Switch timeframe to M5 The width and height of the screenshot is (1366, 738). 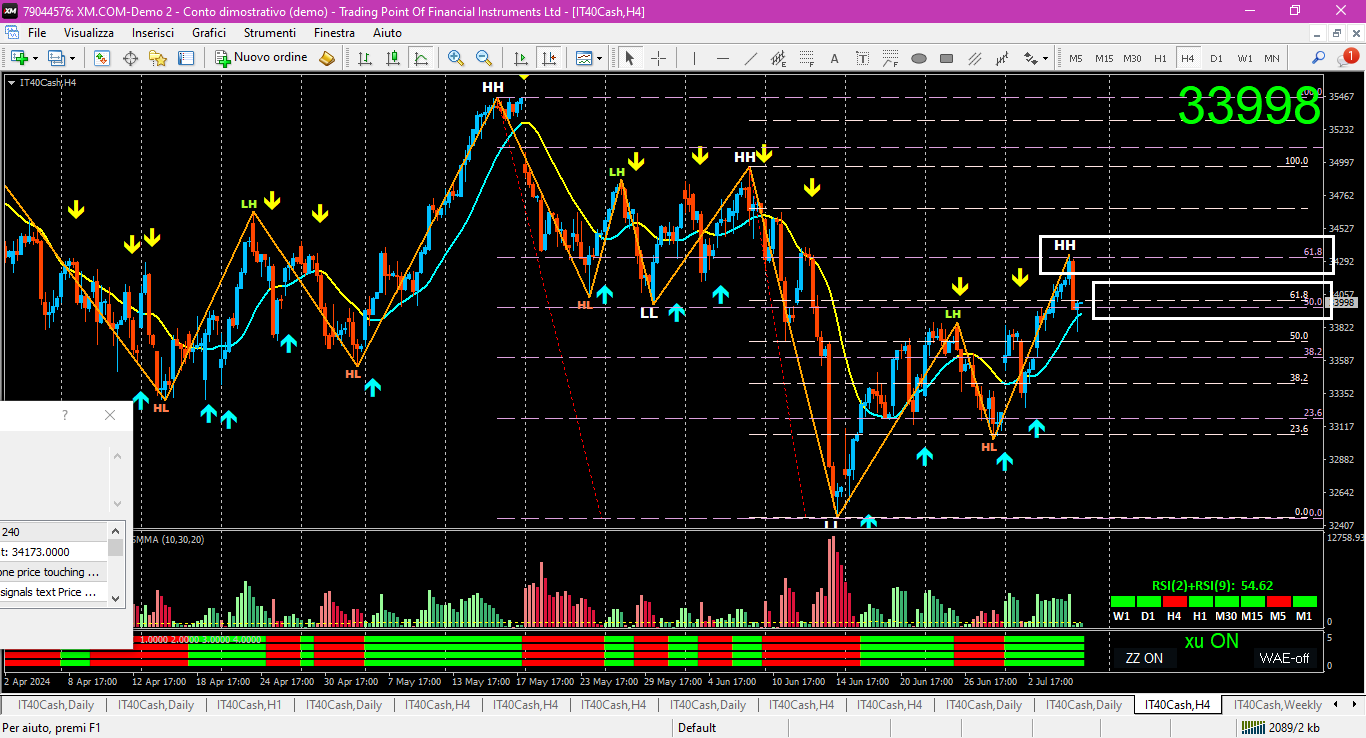[x=1076, y=58]
